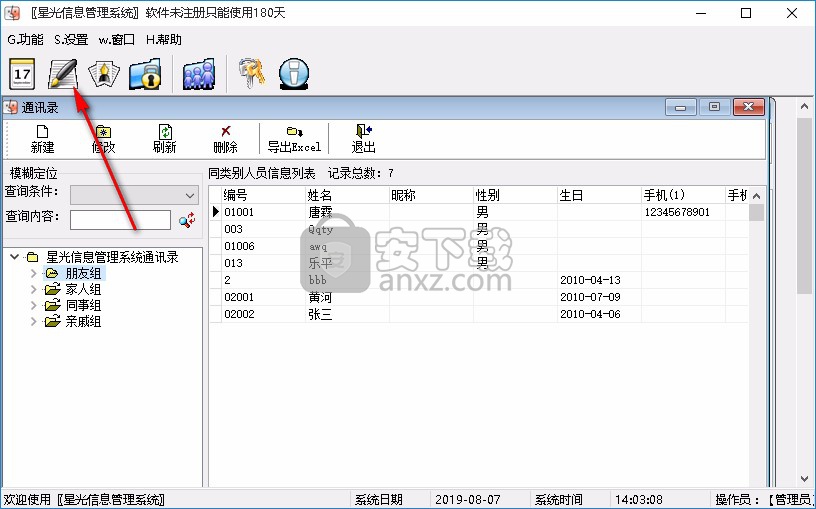Open the blue info bubble icon

tap(294, 74)
